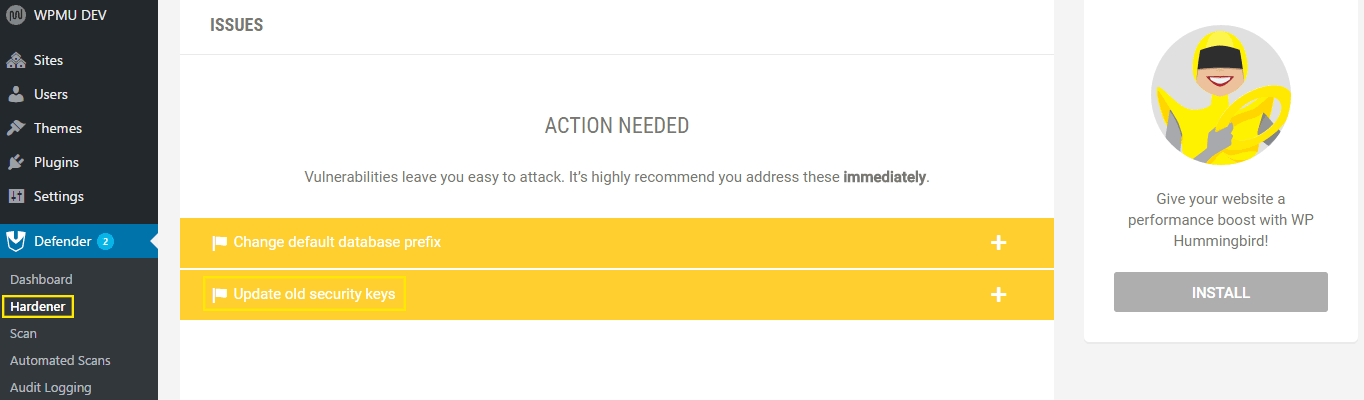The width and height of the screenshot is (1364, 400).
Task: Click the flag icon beside security keys
Action: 219,295
